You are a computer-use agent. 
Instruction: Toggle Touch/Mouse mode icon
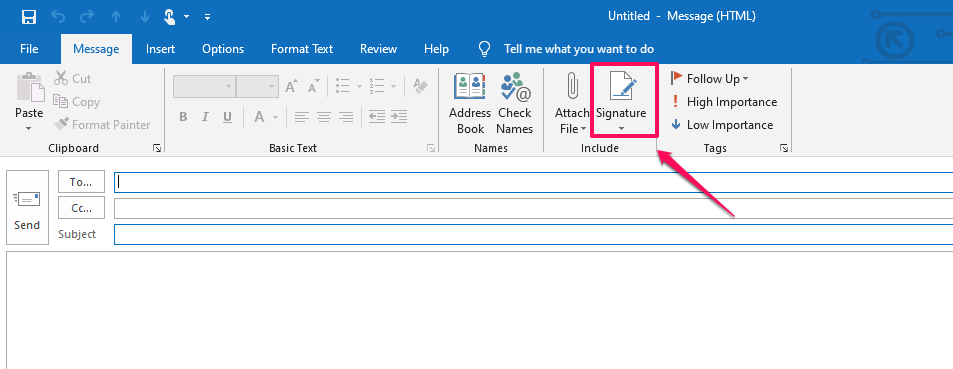(171, 17)
